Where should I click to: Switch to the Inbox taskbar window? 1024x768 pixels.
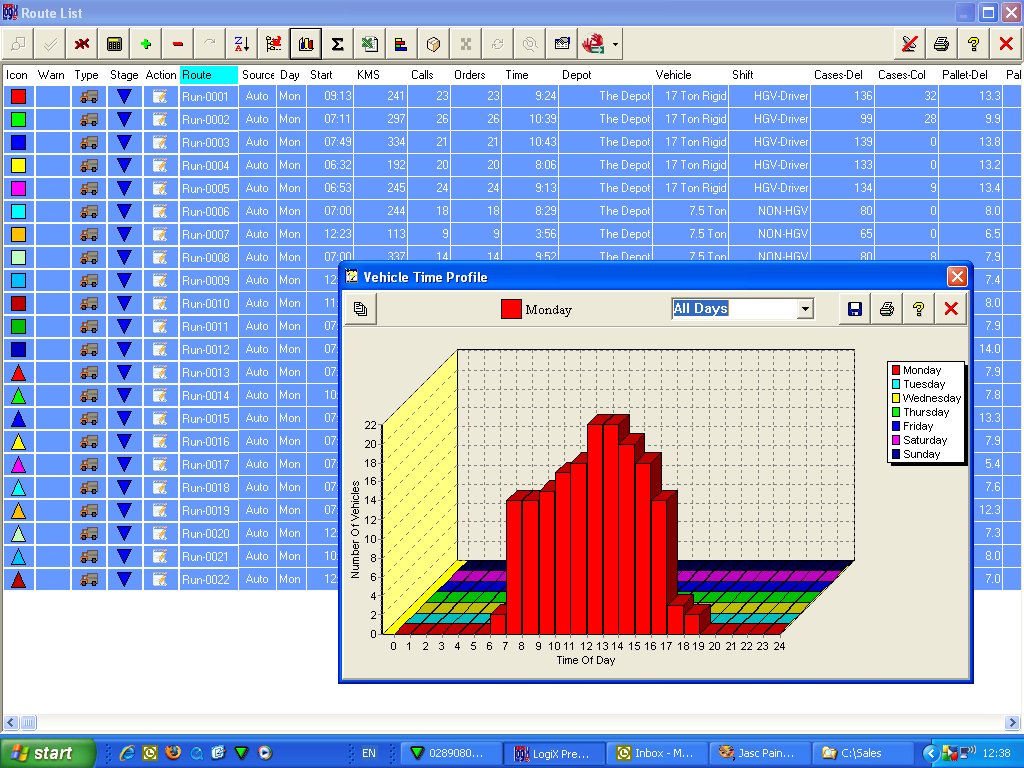pyautogui.click(x=655, y=753)
